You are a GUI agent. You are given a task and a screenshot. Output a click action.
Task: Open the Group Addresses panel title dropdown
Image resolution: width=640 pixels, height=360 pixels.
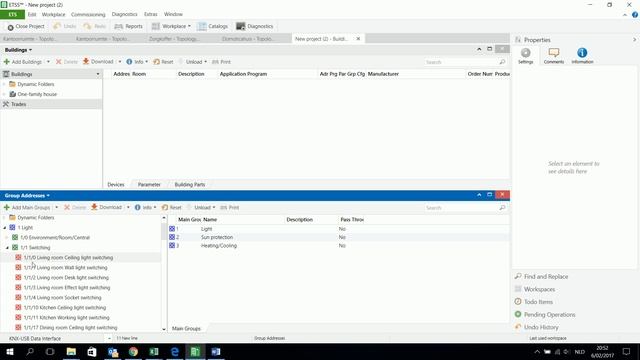[x=27, y=196]
